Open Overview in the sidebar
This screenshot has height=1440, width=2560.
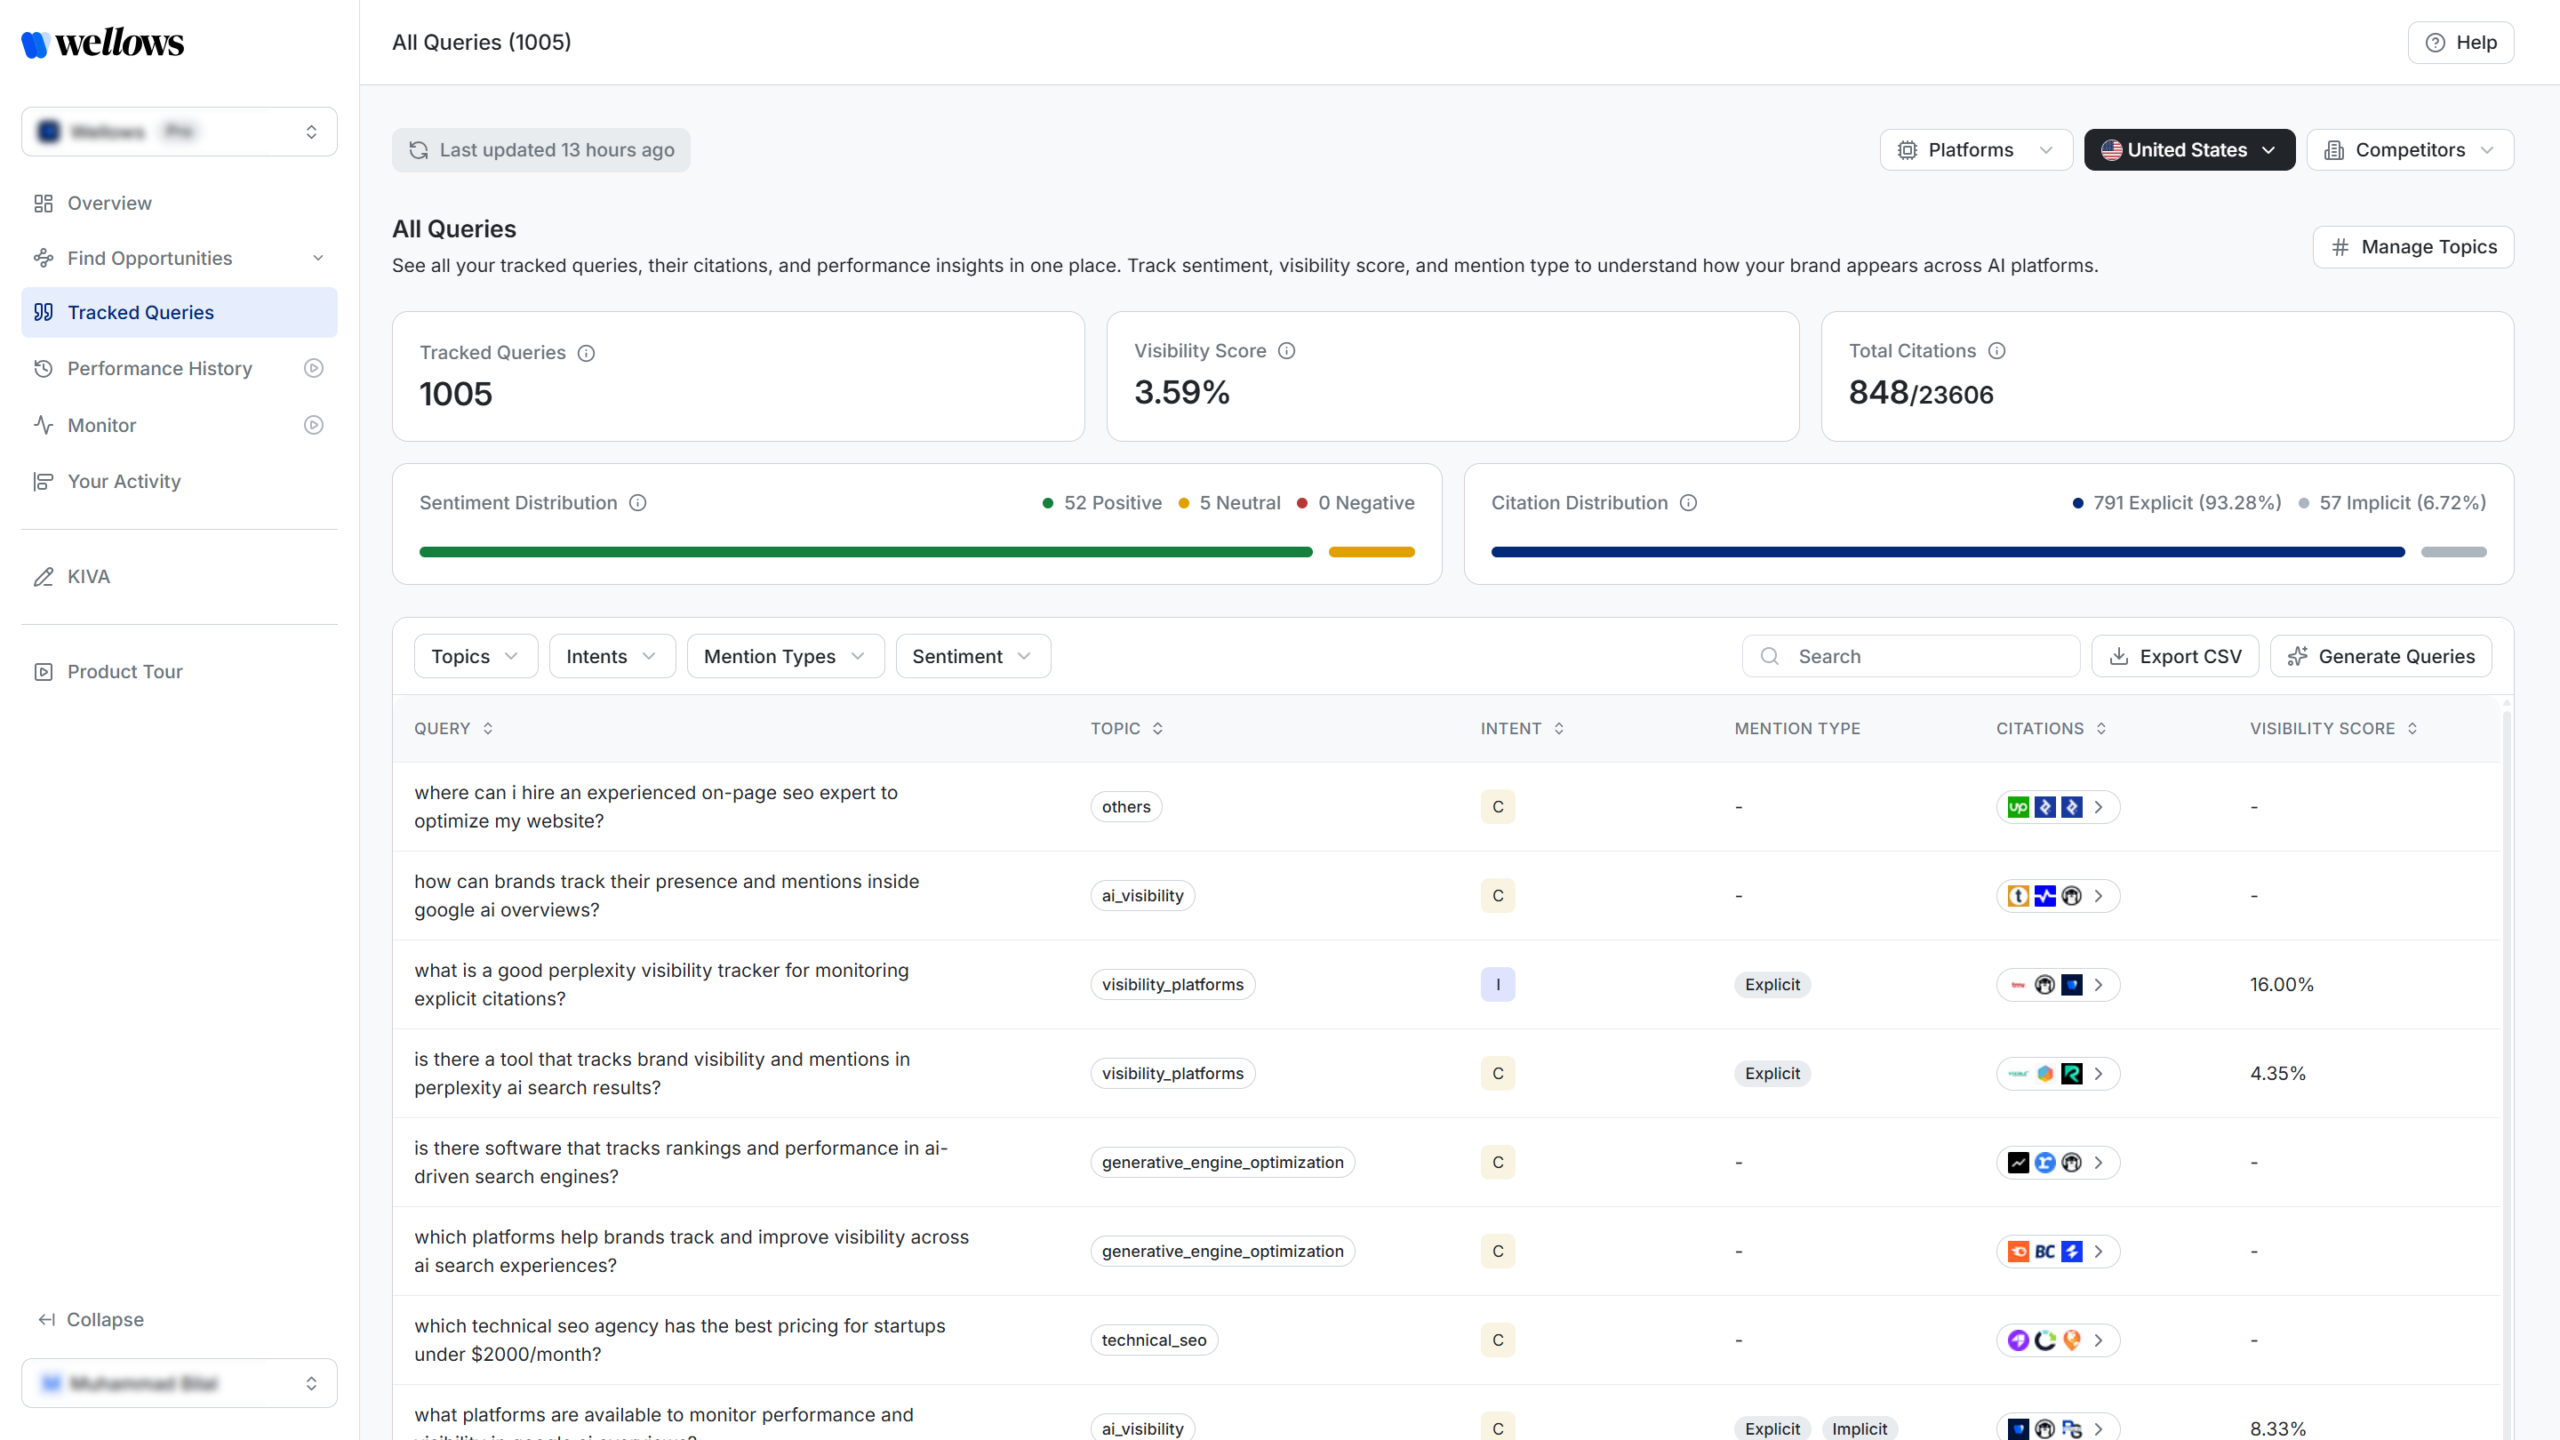[109, 203]
